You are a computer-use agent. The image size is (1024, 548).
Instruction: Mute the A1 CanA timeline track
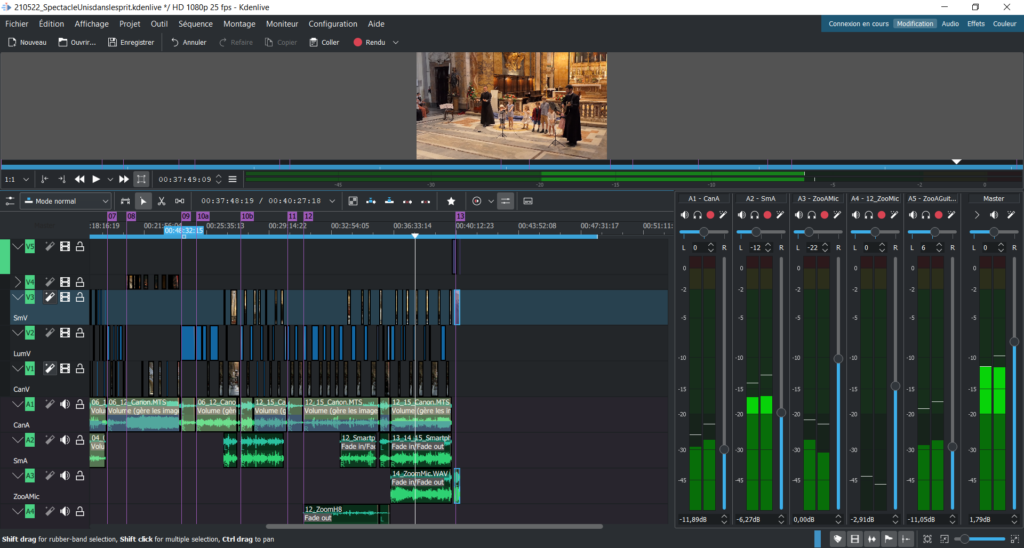pyautogui.click(x=65, y=404)
